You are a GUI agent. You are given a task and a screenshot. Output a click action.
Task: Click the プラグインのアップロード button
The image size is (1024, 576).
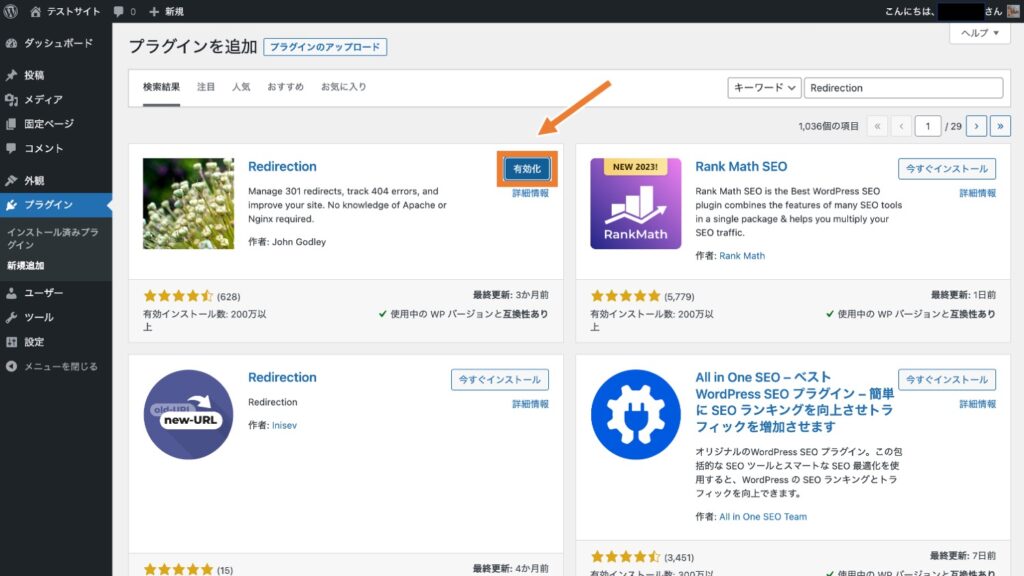pyautogui.click(x=325, y=46)
